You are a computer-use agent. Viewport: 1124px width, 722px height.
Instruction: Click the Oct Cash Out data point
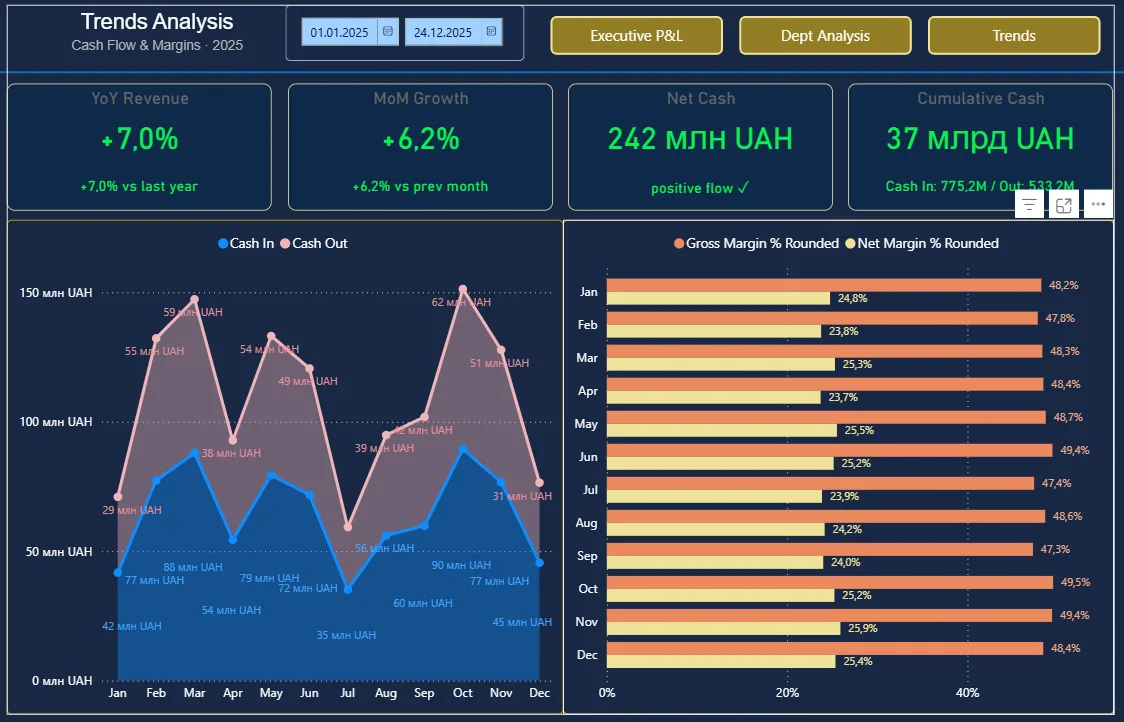463,290
